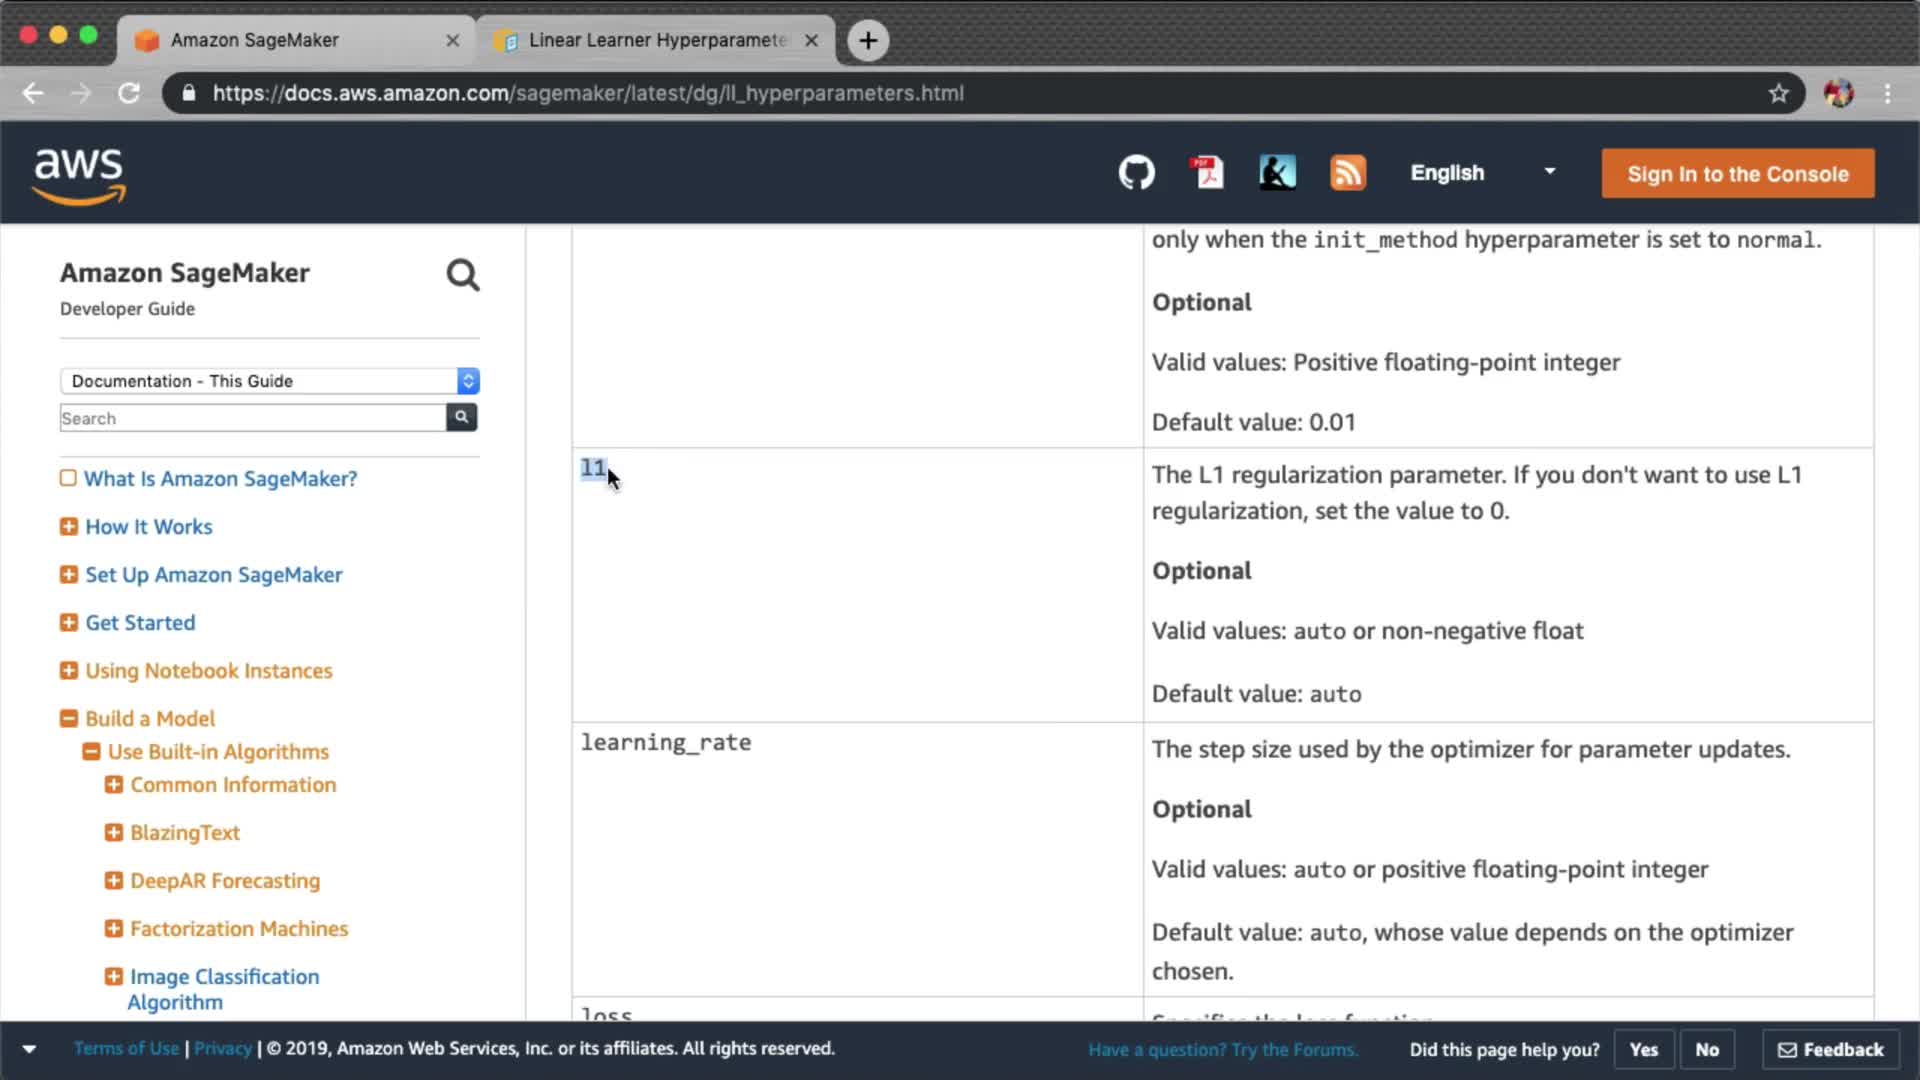Click the Kindle icon in header
Screen dimensions: 1920x1080
(1277, 173)
